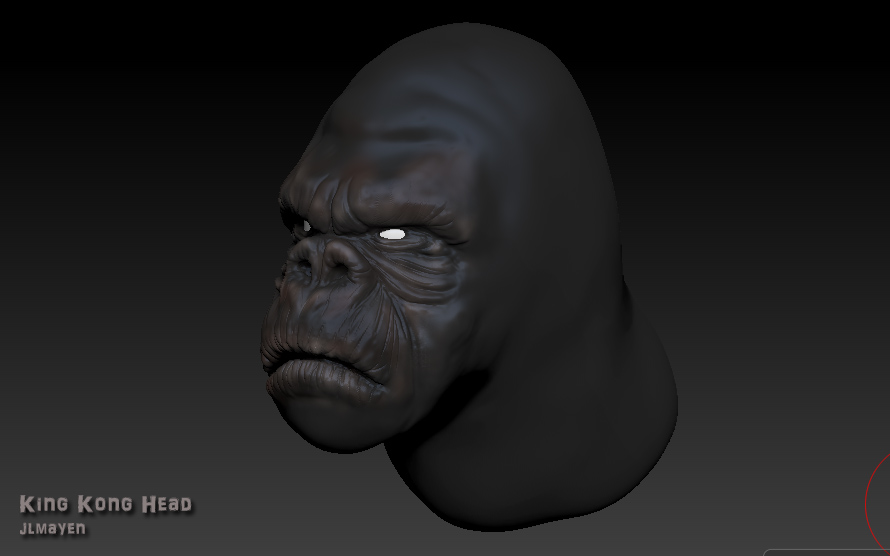
Task: Click the King Kong Head title text
Action: pyautogui.click(x=106, y=504)
